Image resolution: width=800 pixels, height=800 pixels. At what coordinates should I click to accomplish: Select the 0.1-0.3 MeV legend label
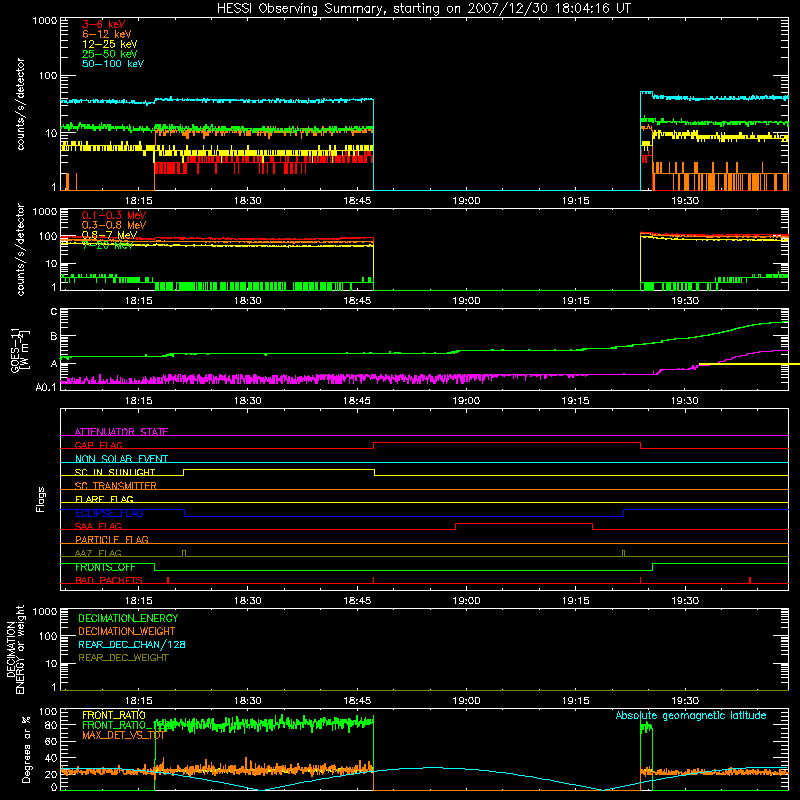(x=114, y=215)
